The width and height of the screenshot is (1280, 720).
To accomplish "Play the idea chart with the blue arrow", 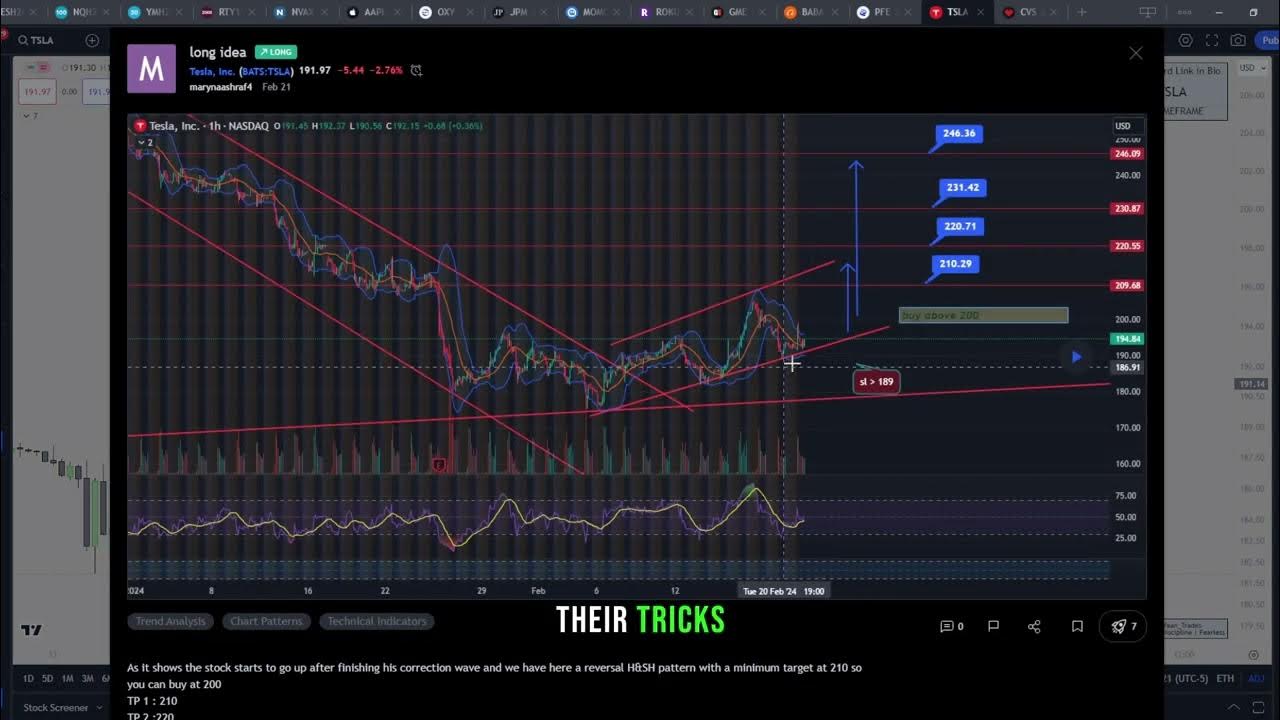I will [x=1076, y=356].
